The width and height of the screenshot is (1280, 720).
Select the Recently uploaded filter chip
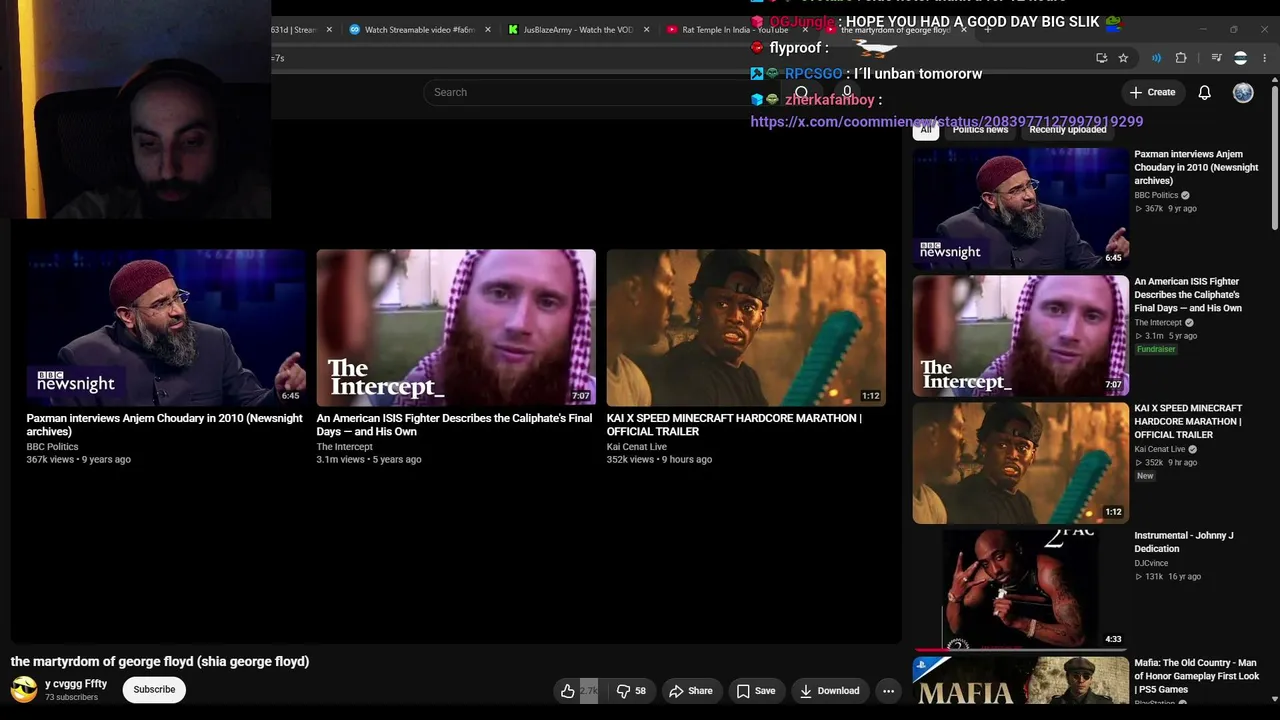(x=1068, y=130)
